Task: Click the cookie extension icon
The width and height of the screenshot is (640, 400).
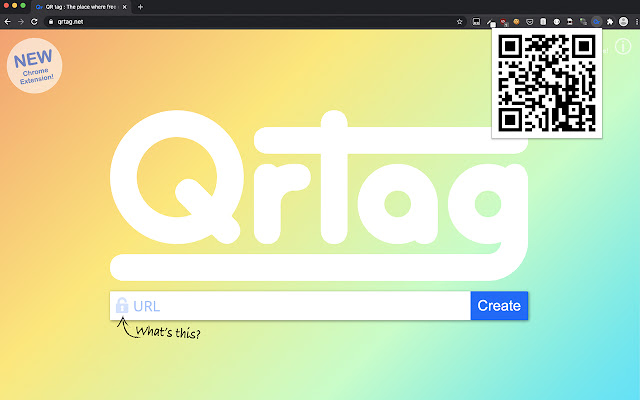Action: pos(516,22)
